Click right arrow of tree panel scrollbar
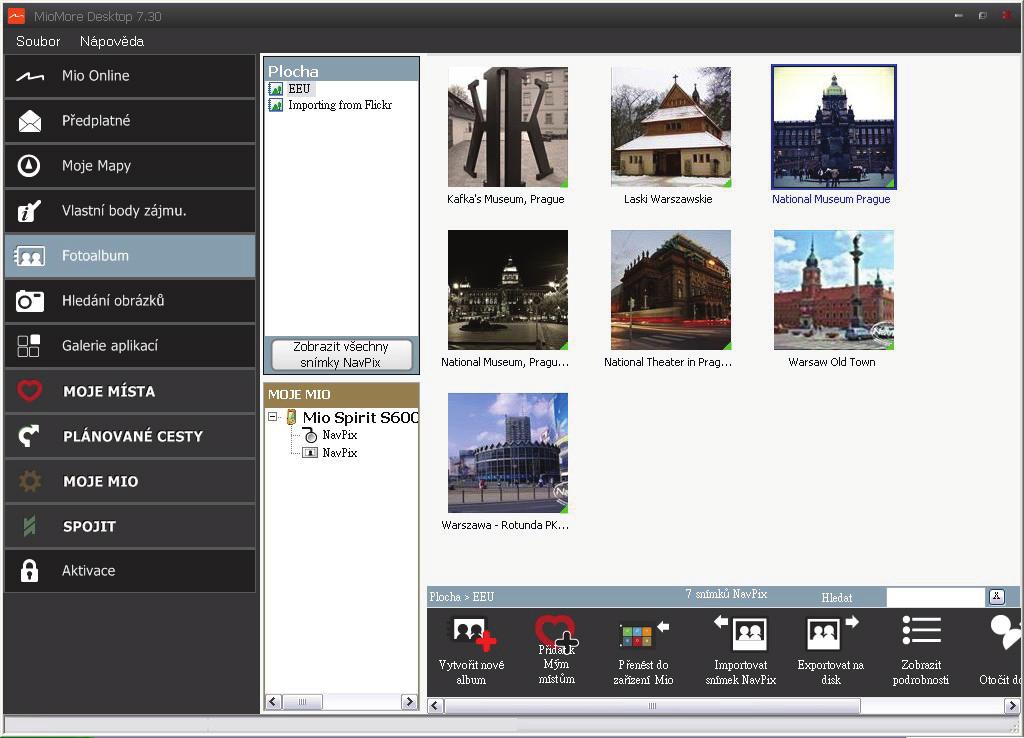1024x738 pixels. point(409,702)
